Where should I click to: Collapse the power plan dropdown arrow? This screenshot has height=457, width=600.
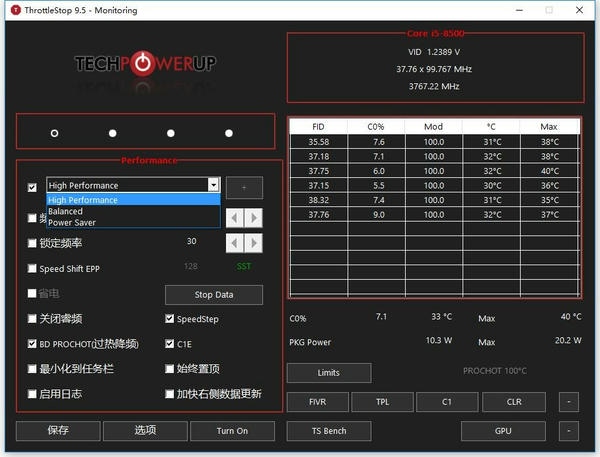(x=214, y=185)
